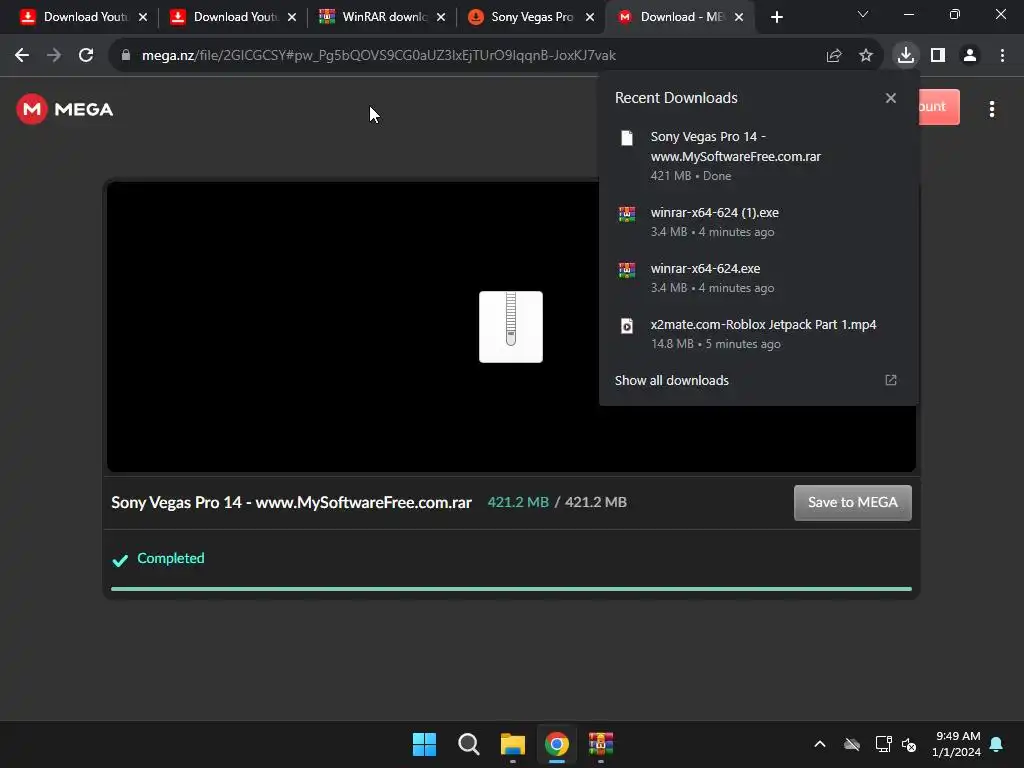1024x768 pixels.
Task: Click the 421.2 MB downloaded size in green
Action: point(518,502)
